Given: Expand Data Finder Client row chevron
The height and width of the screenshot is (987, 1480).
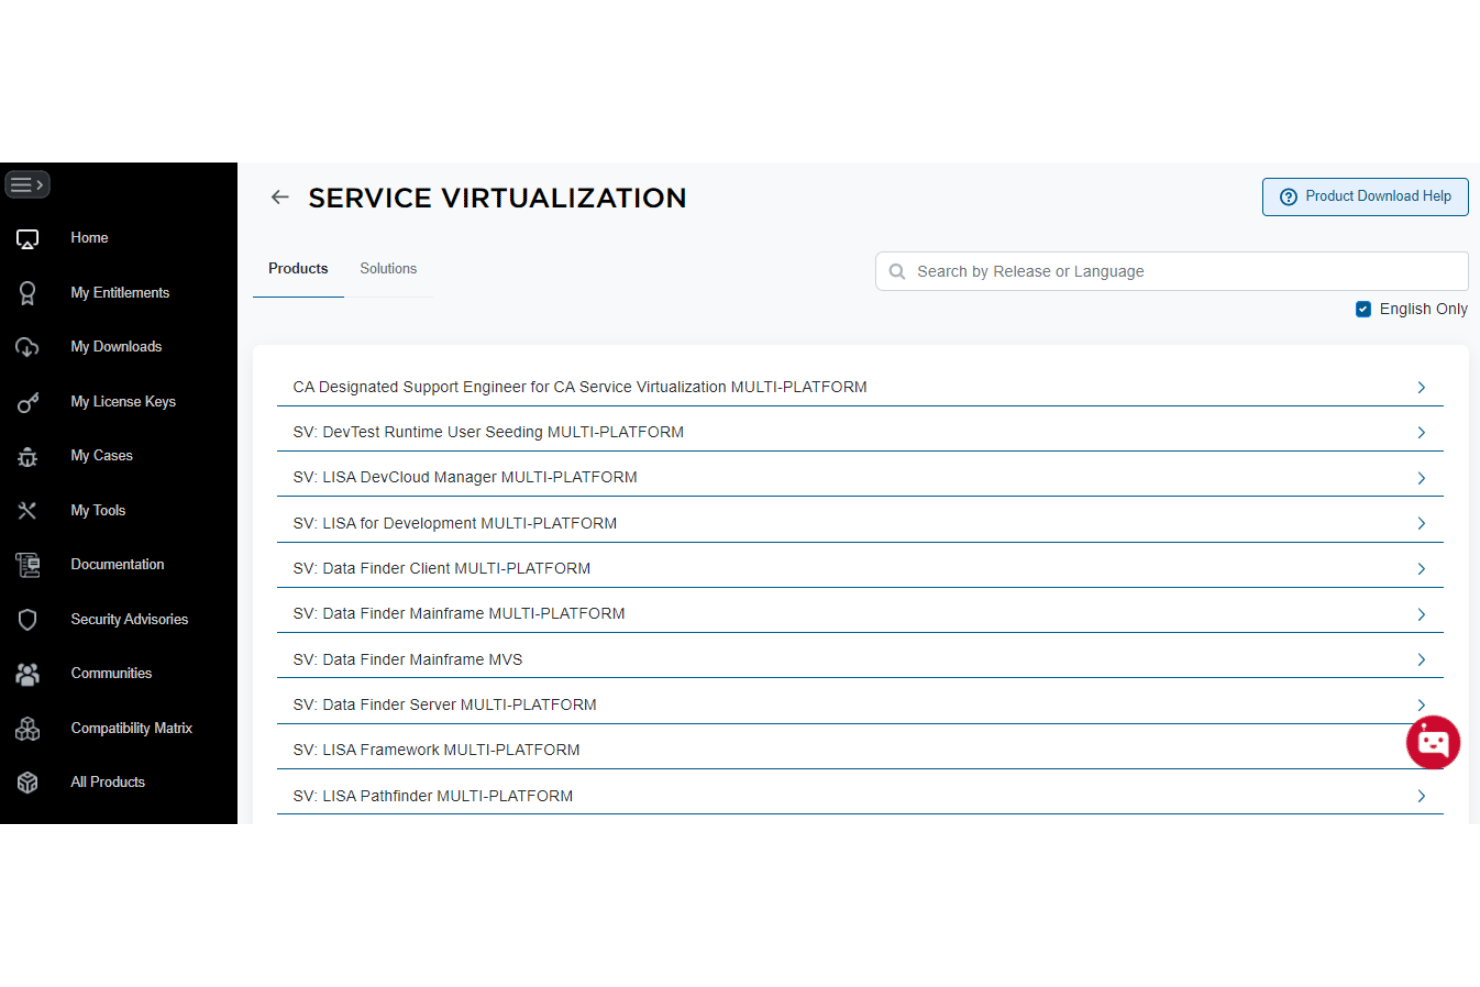Looking at the screenshot, I should coord(1421,569).
